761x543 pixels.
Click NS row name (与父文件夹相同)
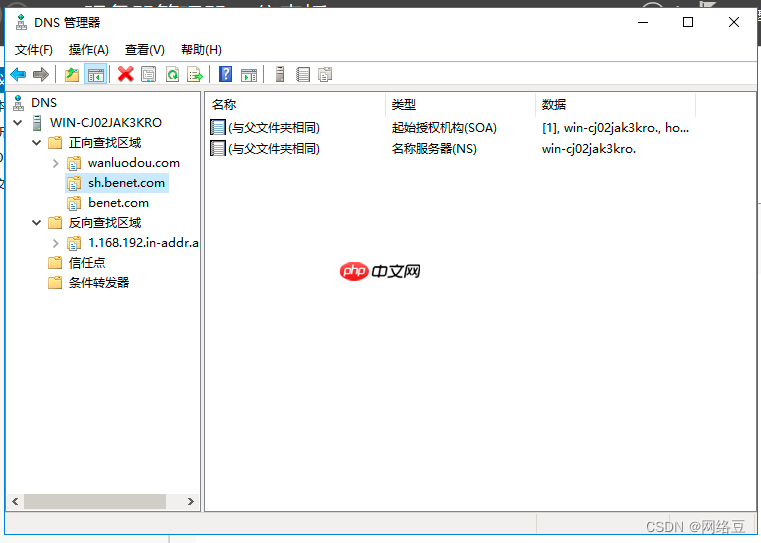[x=274, y=148]
